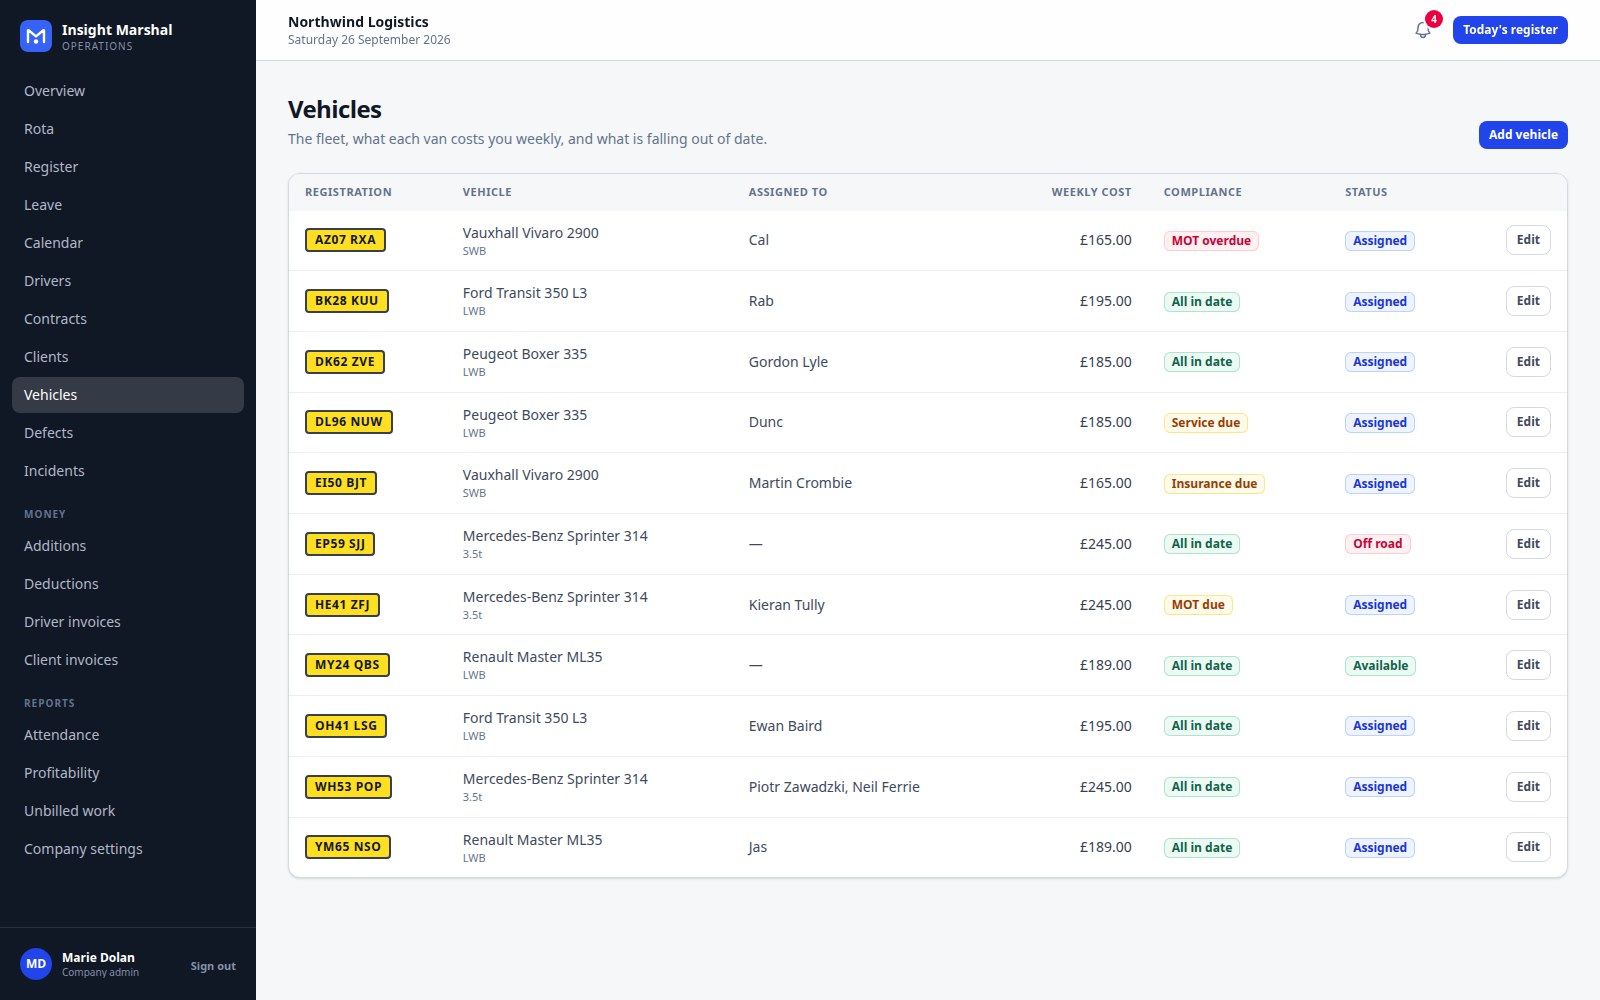Go to Unbilled work
The width and height of the screenshot is (1600, 1000).
(x=128, y=811)
